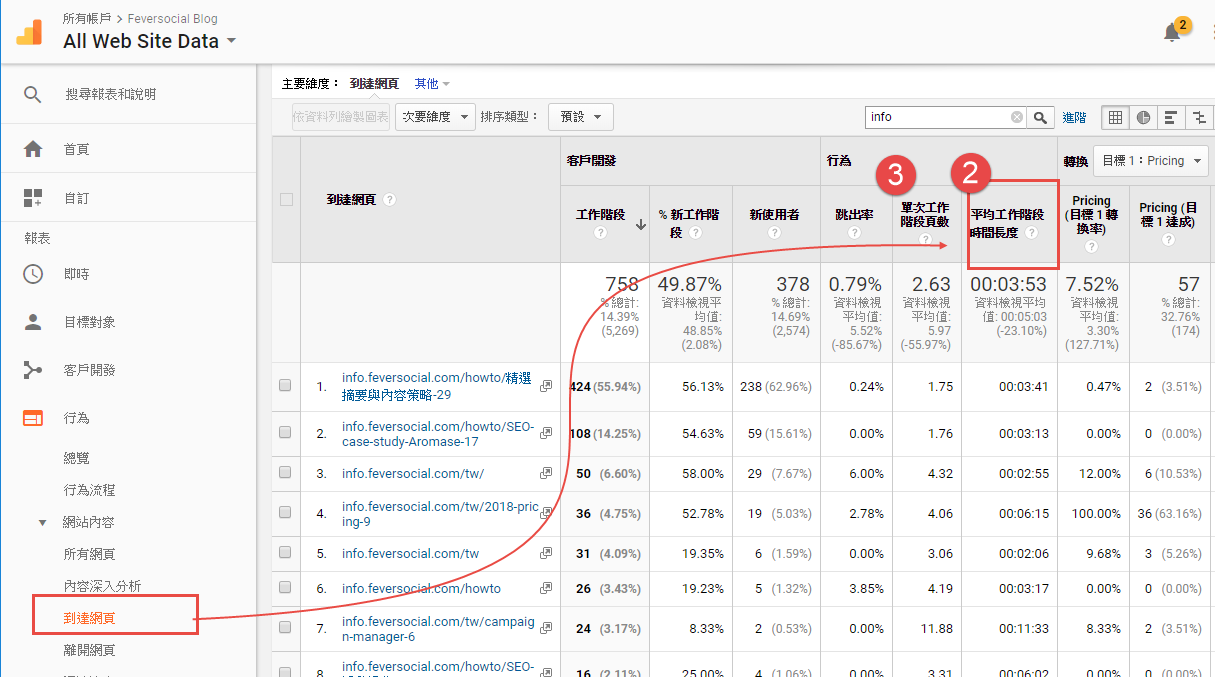Viewport: 1215px width, 677px height.
Task: Switch to performance bar view icon
Action: click(x=1170, y=117)
